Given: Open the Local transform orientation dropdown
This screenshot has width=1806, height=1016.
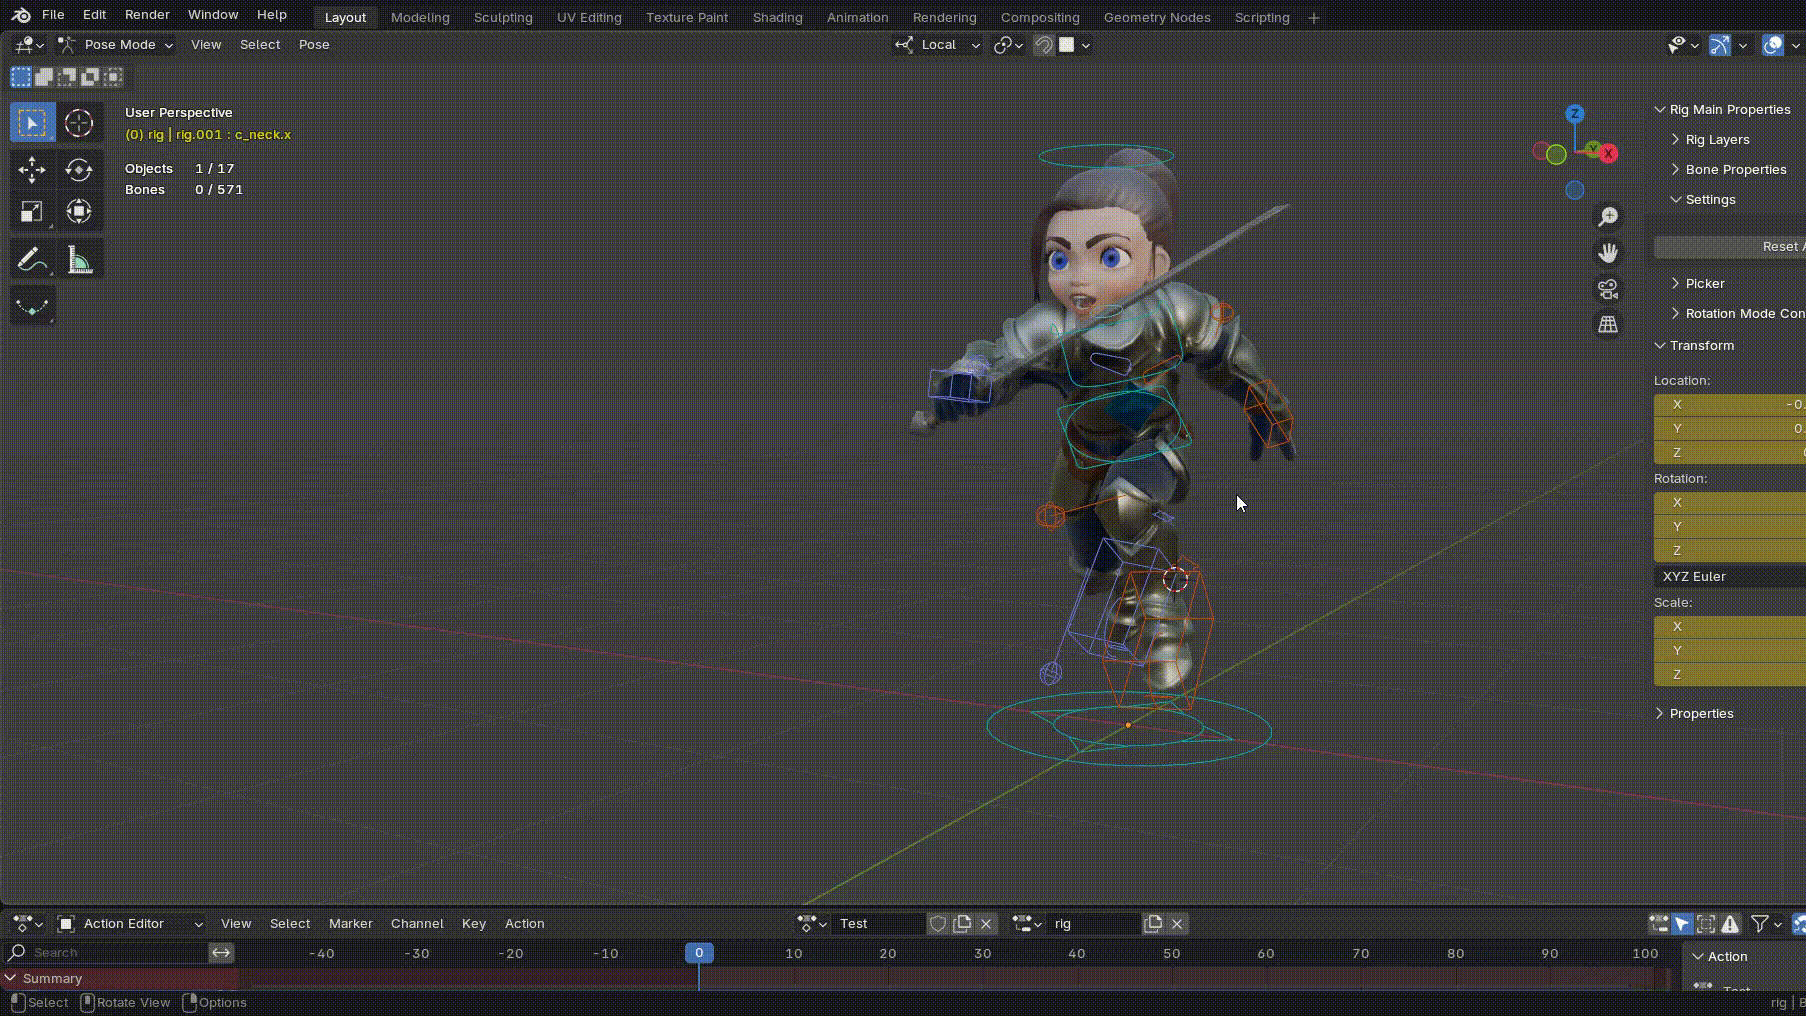Looking at the screenshot, I should coord(937,45).
